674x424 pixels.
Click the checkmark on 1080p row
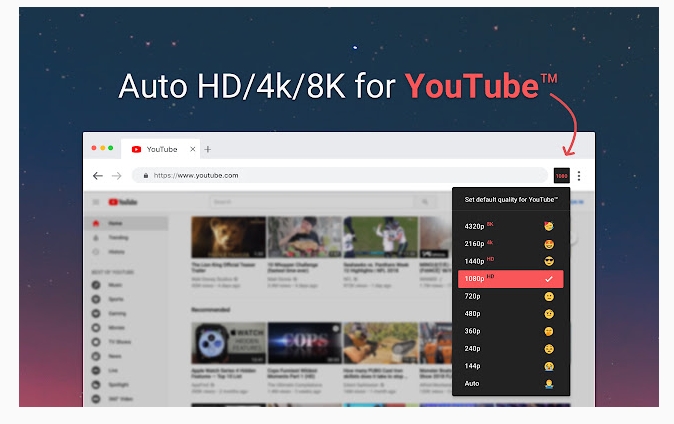pyautogui.click(x=548, y=279)
